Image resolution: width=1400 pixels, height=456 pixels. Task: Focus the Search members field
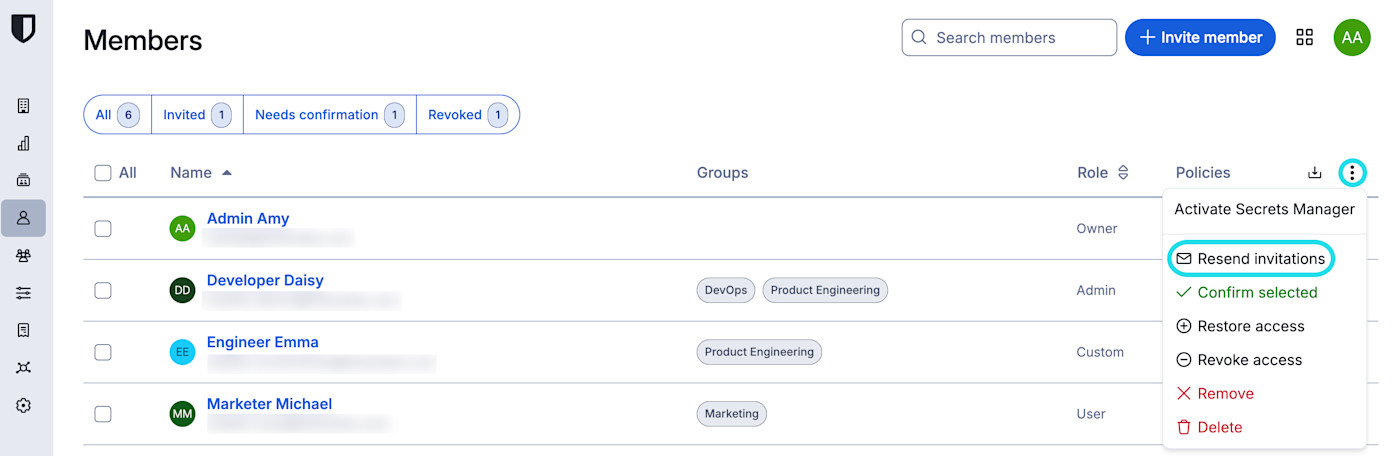coord(1010,38)
